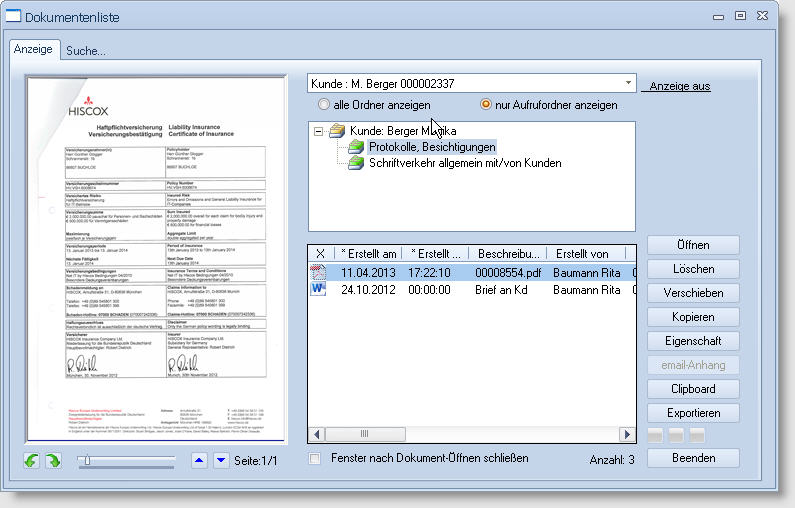Go to previous page with up arrow
Image resolution: width=795 pixels, height=508 pixels.
click(x=199, y=460)
